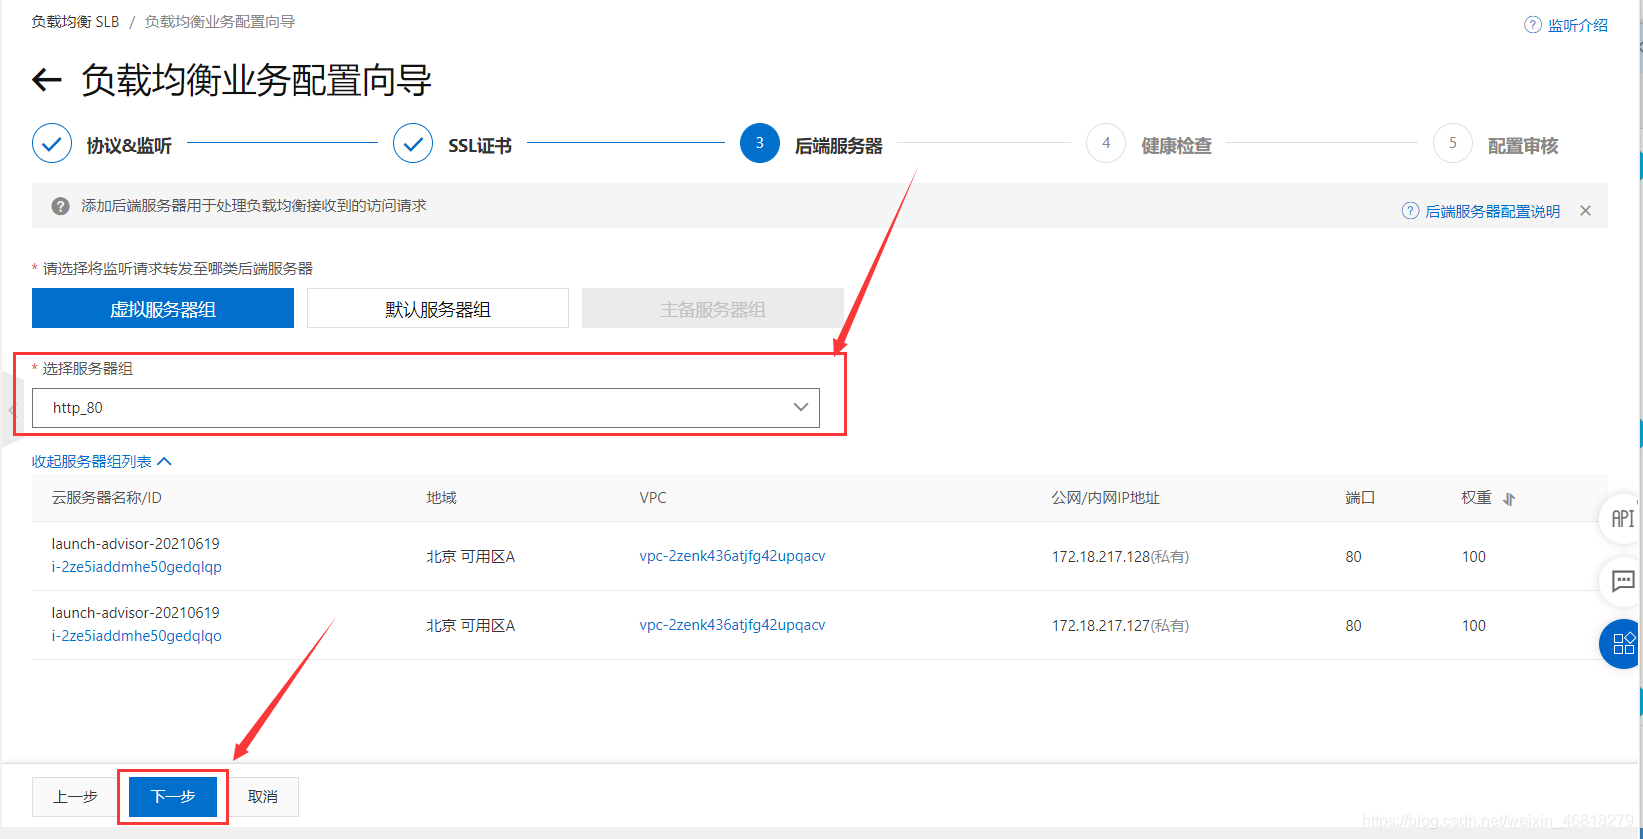Sort the table by 权重 column

(x=1509, y=499)
